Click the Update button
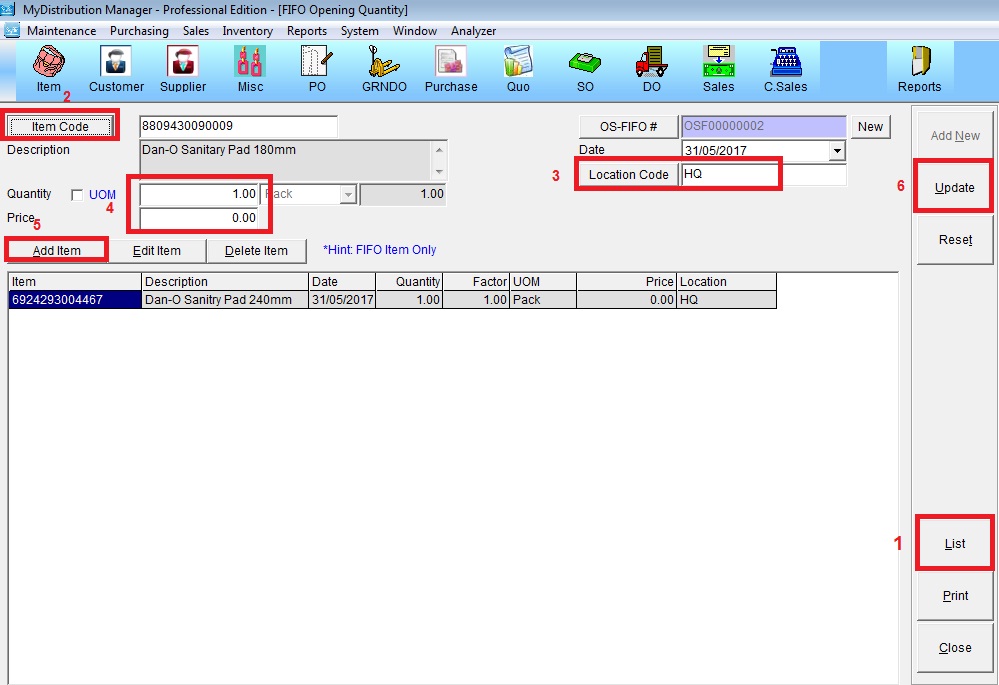The image size is (999, 685). [954, 187]
